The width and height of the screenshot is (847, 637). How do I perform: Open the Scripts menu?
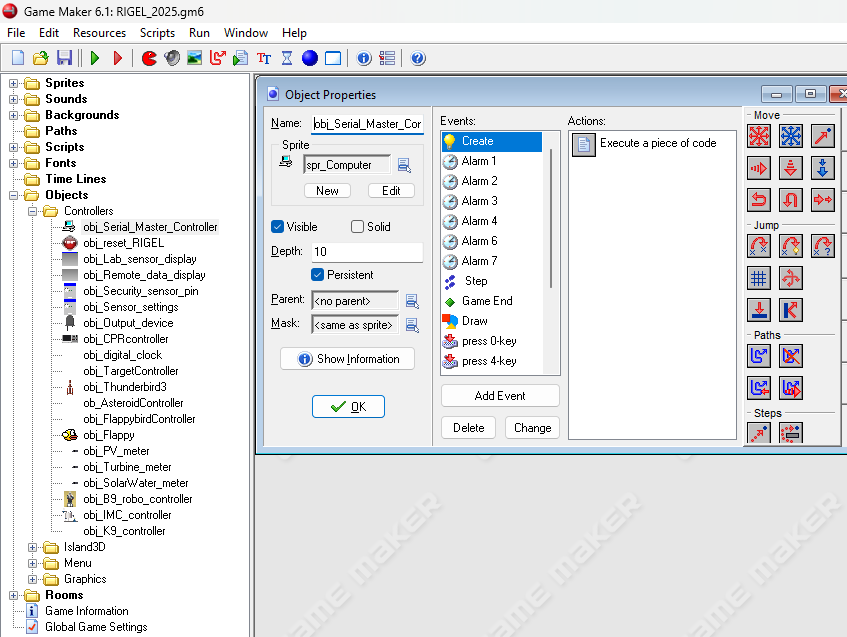tap(157, 33)
